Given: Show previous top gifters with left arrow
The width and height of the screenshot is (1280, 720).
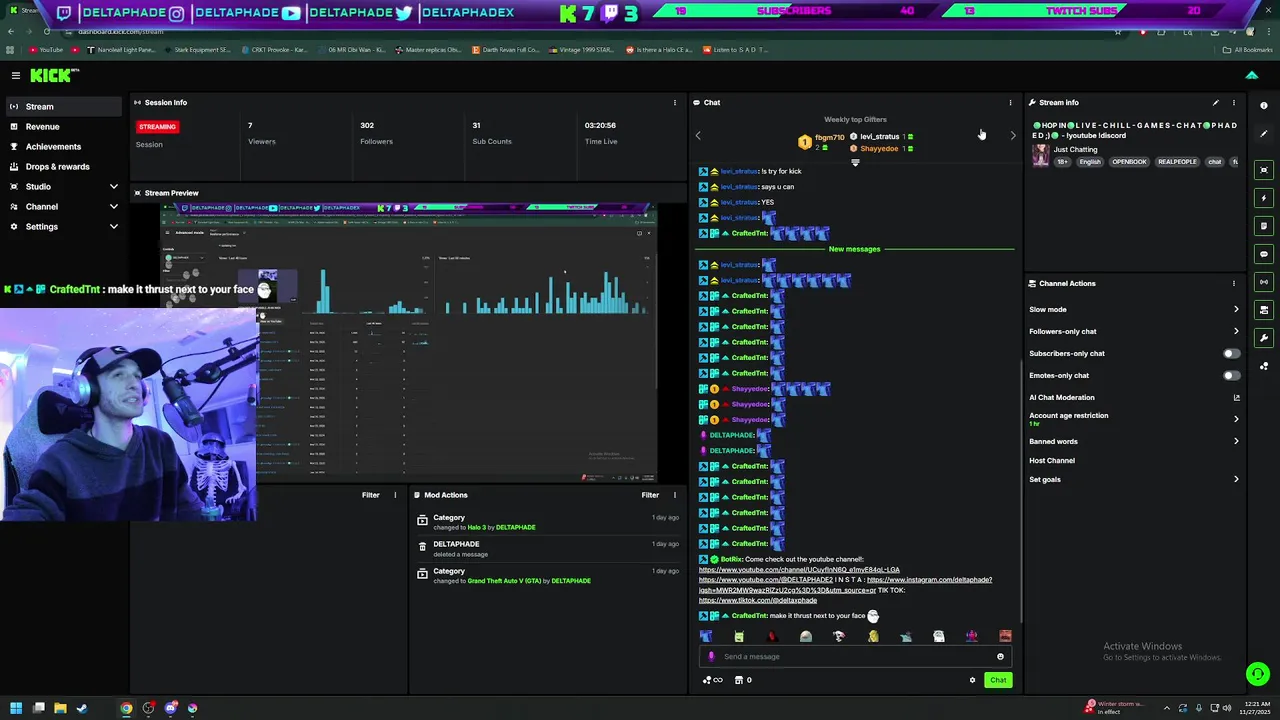Looking at the screenshot, I should (x=698, y=135).
